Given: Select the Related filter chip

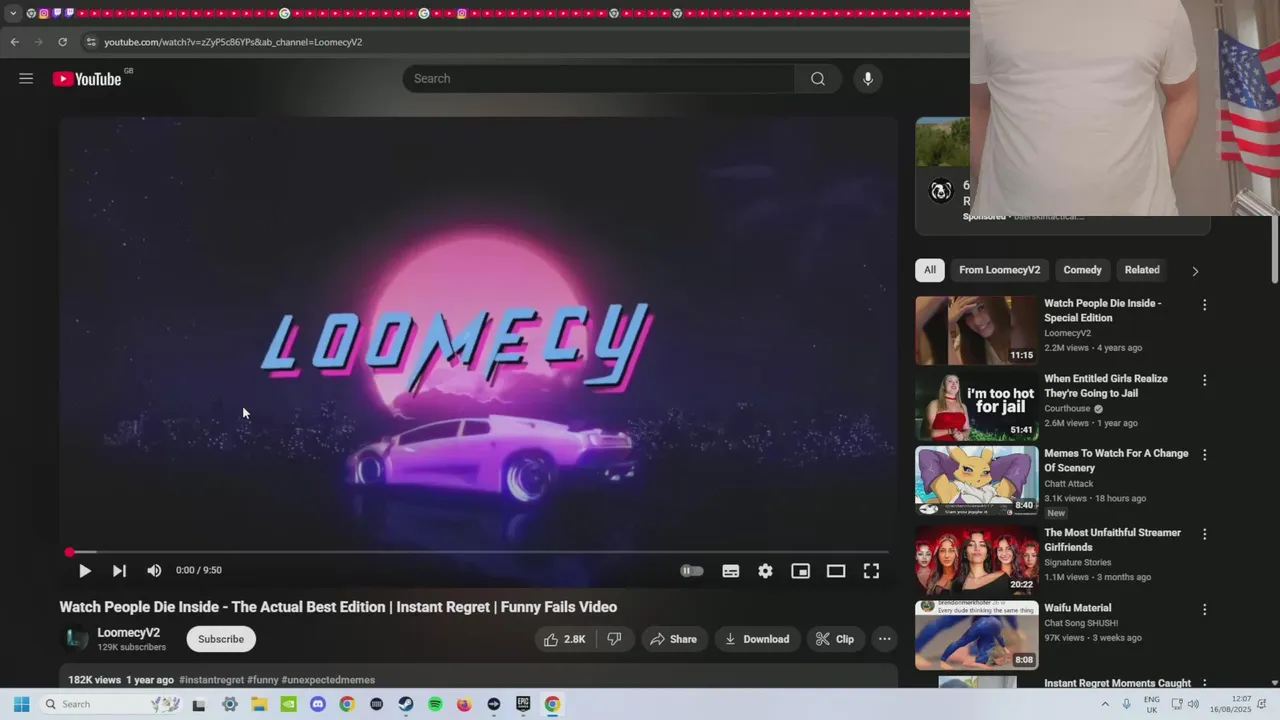Looking at the screenshot, I should [x=1142, y=270].
